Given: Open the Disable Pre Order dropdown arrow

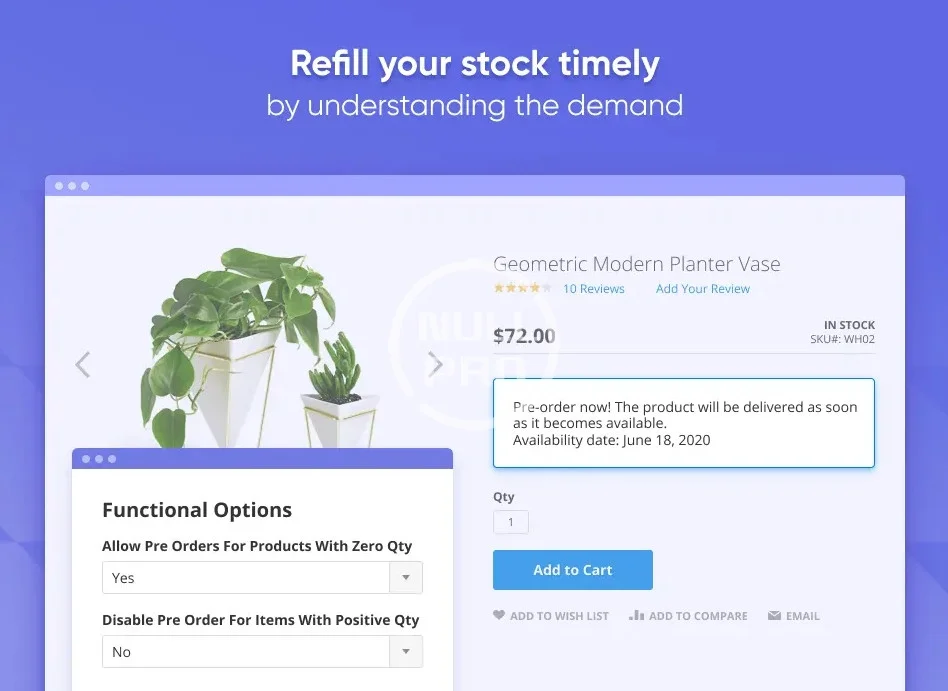Looking at the screenshot, I should point(405,652).
